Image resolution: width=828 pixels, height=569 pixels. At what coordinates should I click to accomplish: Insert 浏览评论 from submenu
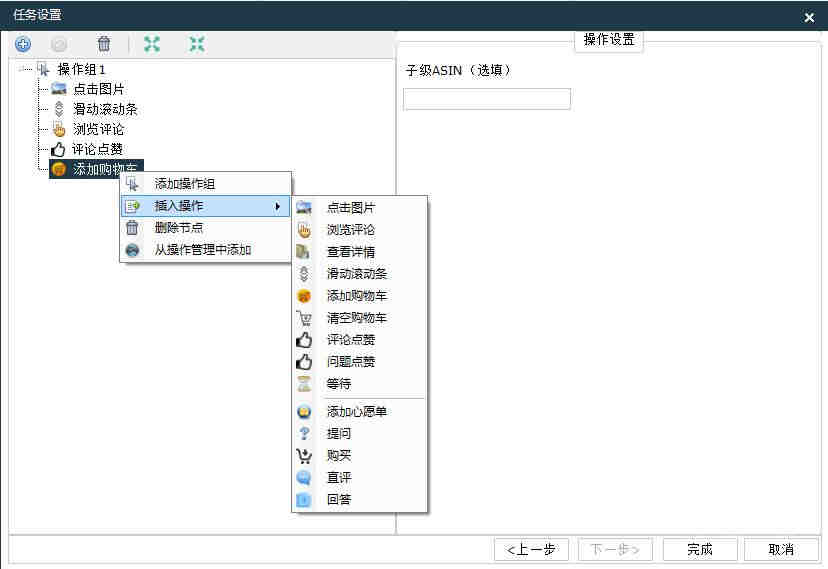tap(359, 230)
